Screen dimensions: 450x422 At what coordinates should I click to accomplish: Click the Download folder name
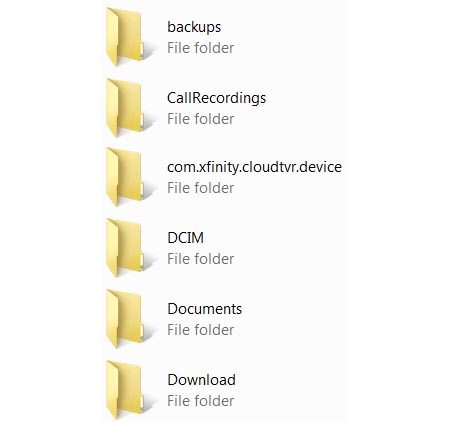(x=202, y=380)
